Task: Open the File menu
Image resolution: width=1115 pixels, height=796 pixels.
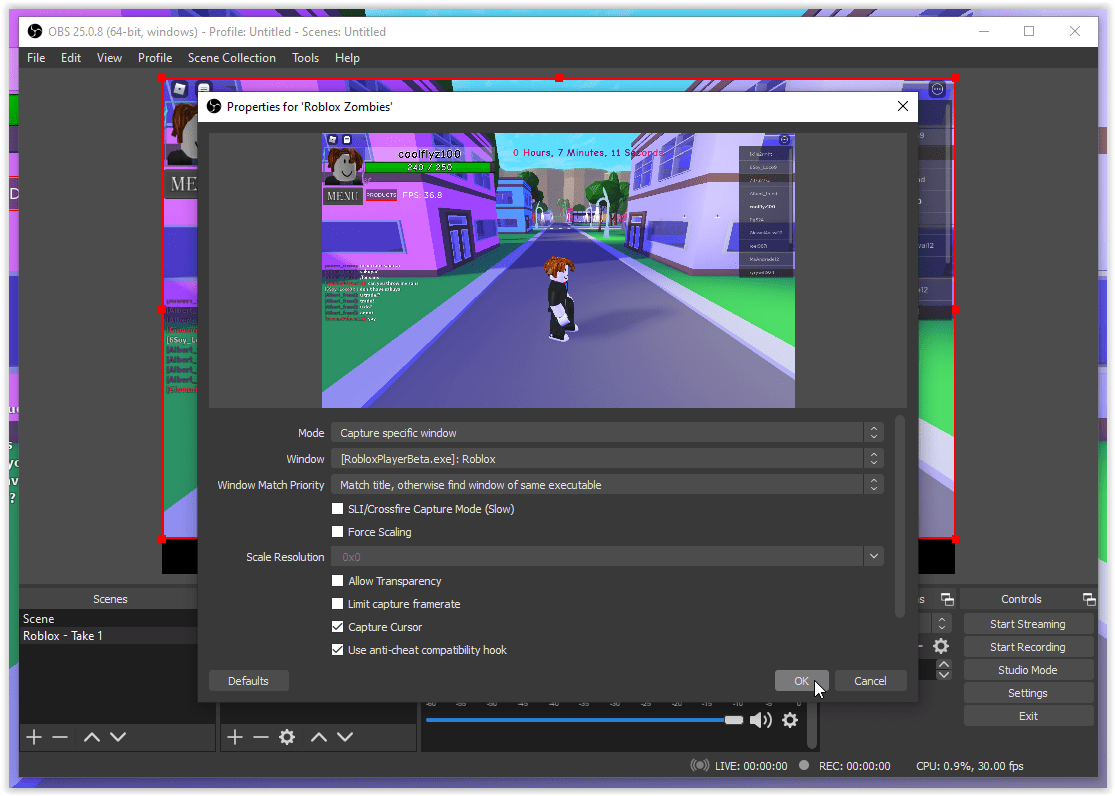Action: tap(36, 58)
